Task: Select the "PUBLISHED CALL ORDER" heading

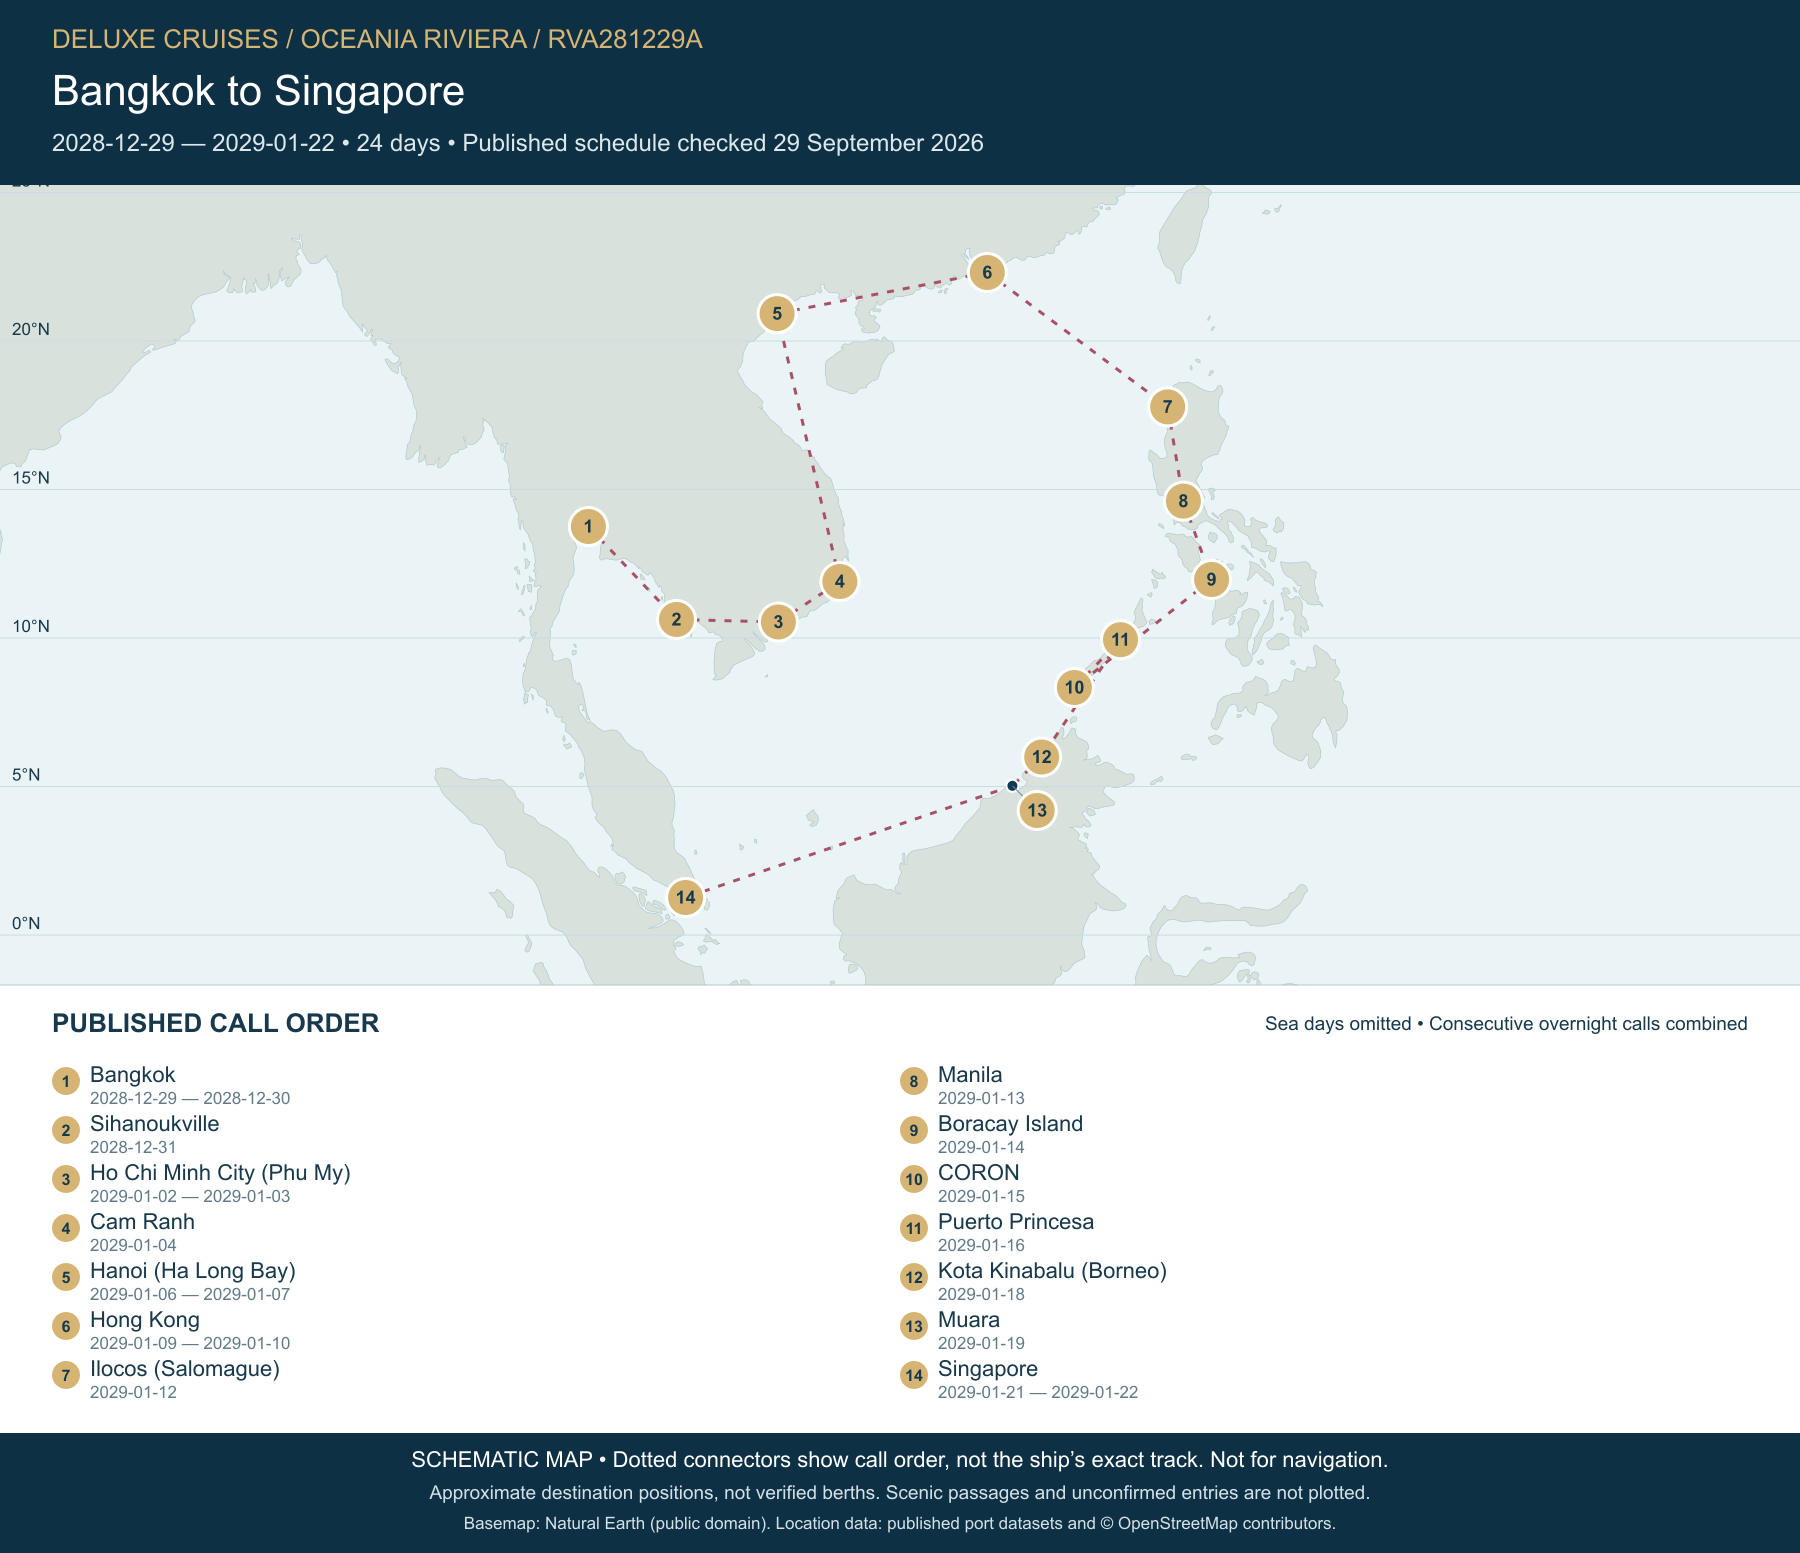Action: click(x=216, y=1023)
